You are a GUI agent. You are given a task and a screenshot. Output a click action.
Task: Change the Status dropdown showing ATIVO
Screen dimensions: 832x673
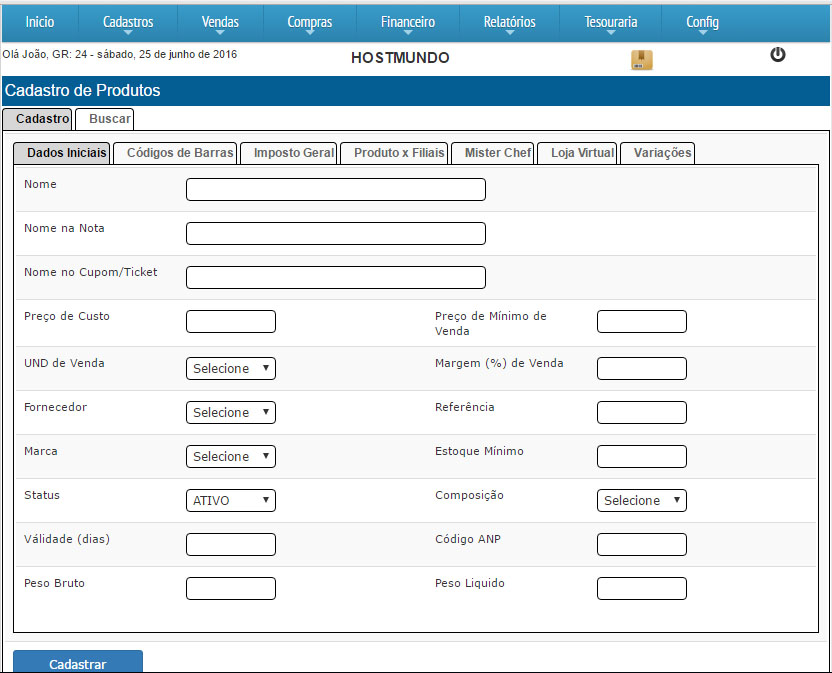(231, 501)
